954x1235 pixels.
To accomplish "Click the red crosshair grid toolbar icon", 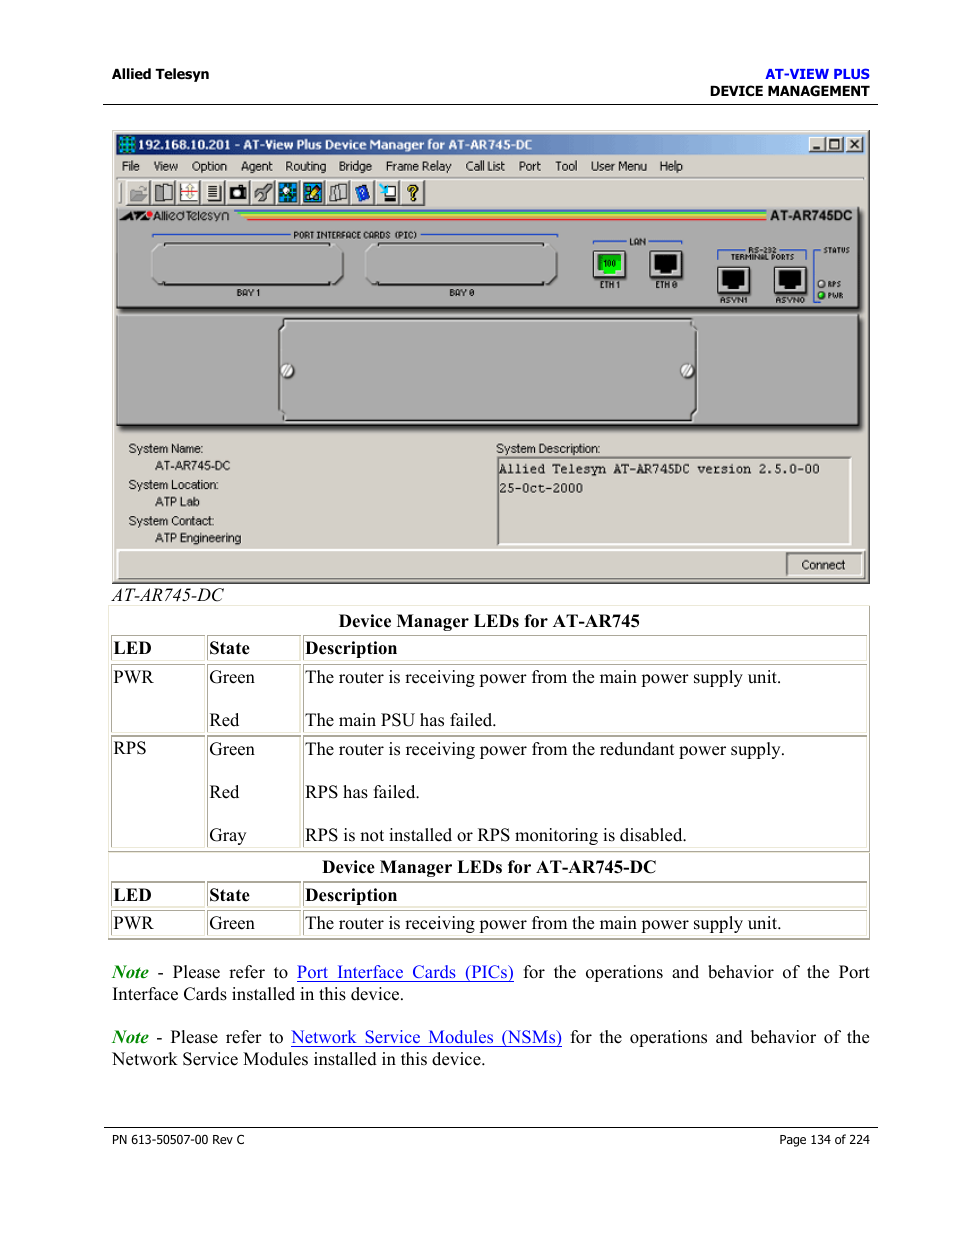I will click(189, 193).
